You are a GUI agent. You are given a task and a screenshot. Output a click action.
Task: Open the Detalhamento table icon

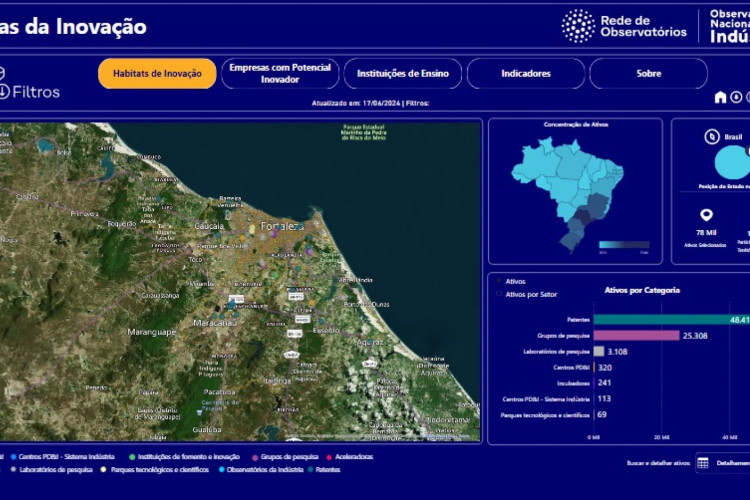[703, 463]
